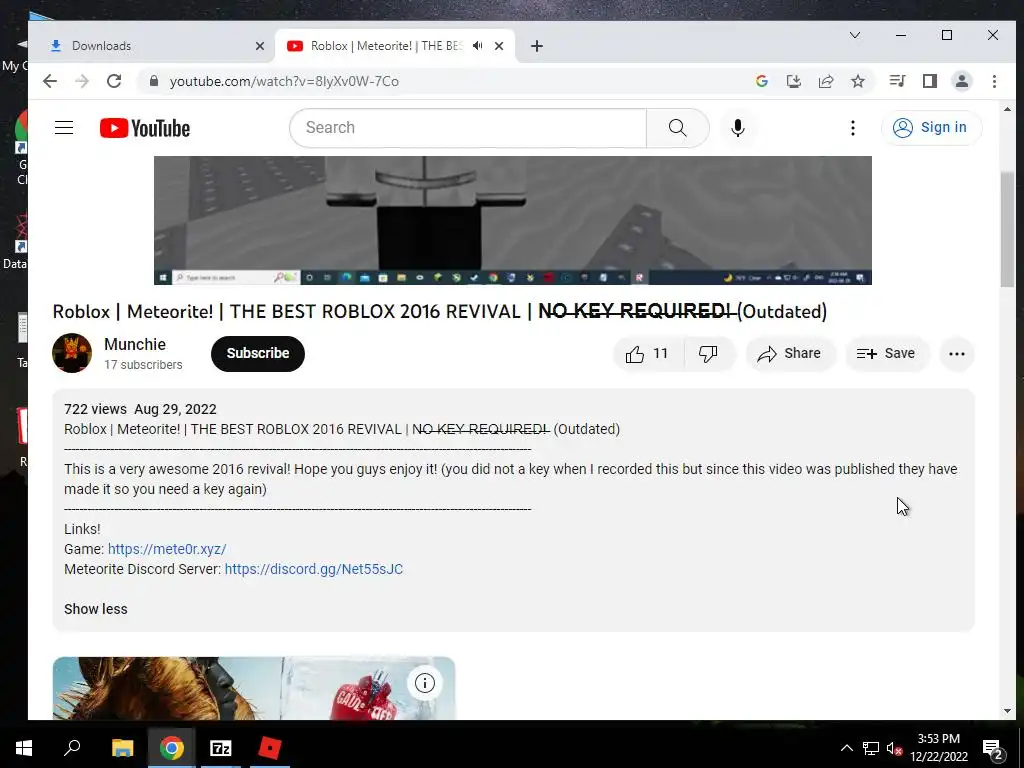Open the taskbar clock and date

pos(938,748)
